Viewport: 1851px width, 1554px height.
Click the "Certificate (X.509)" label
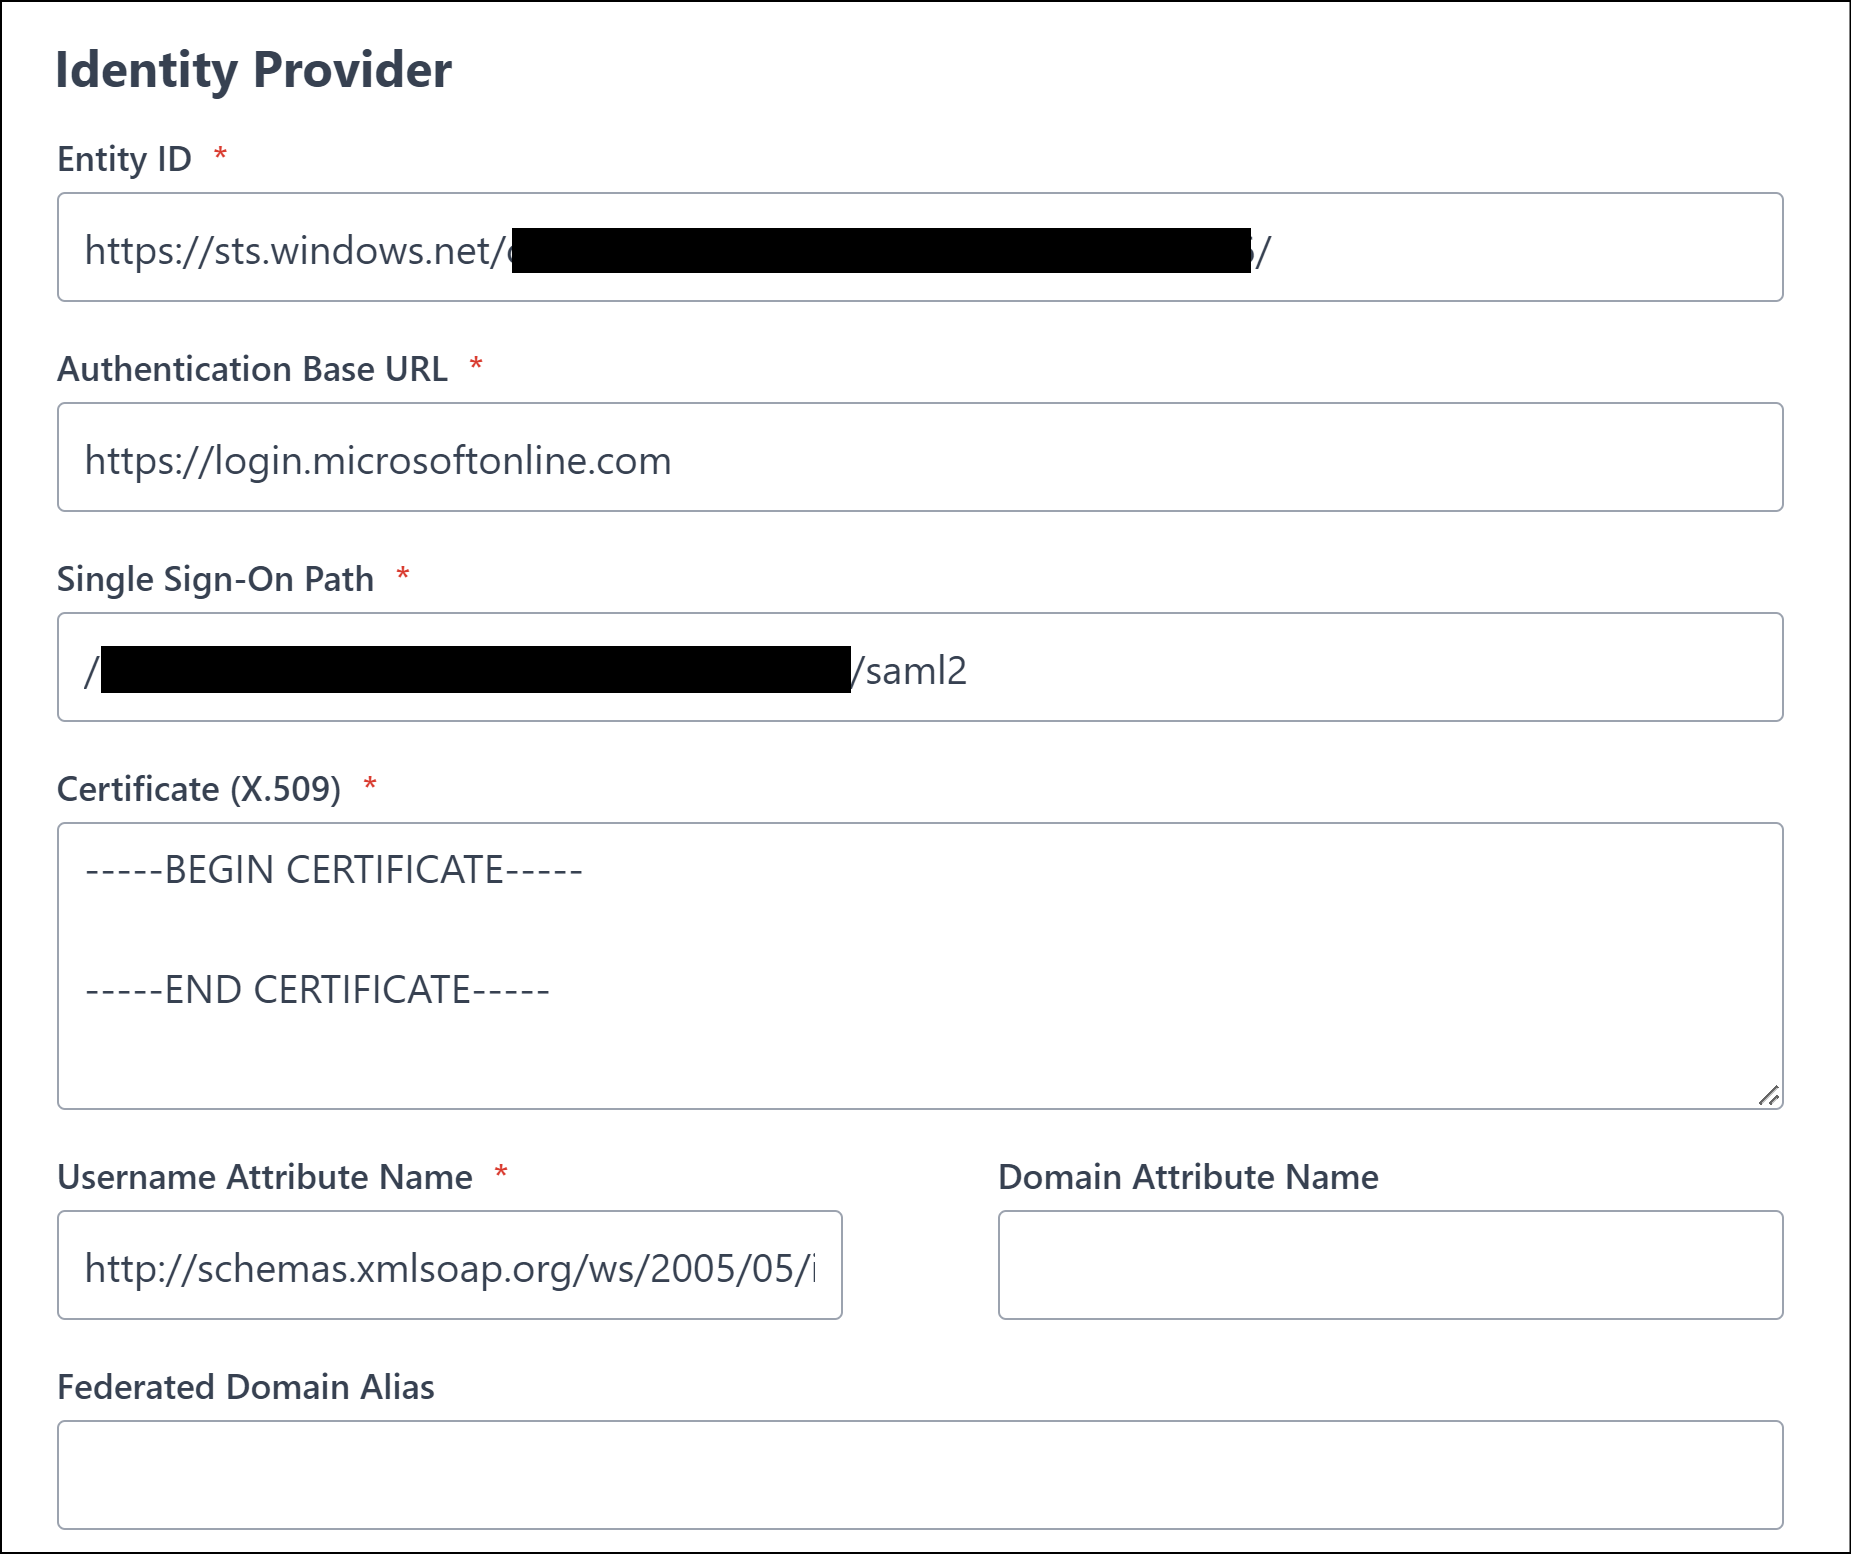pyautogui.click(x=199, y=789)
